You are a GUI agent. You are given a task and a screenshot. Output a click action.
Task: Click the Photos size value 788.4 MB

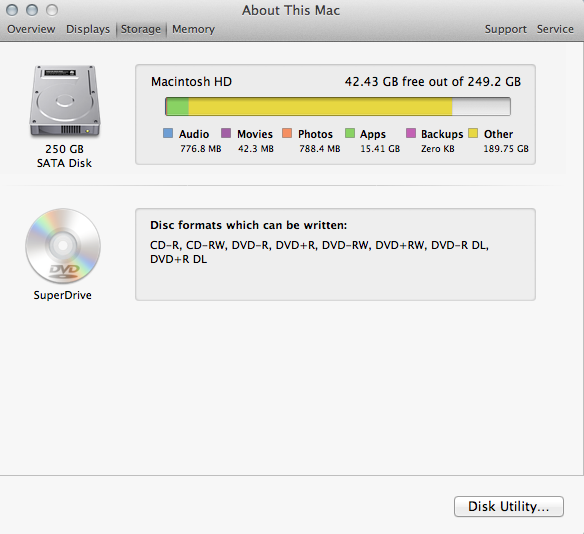pyautogui.click(x=320, y=149)
